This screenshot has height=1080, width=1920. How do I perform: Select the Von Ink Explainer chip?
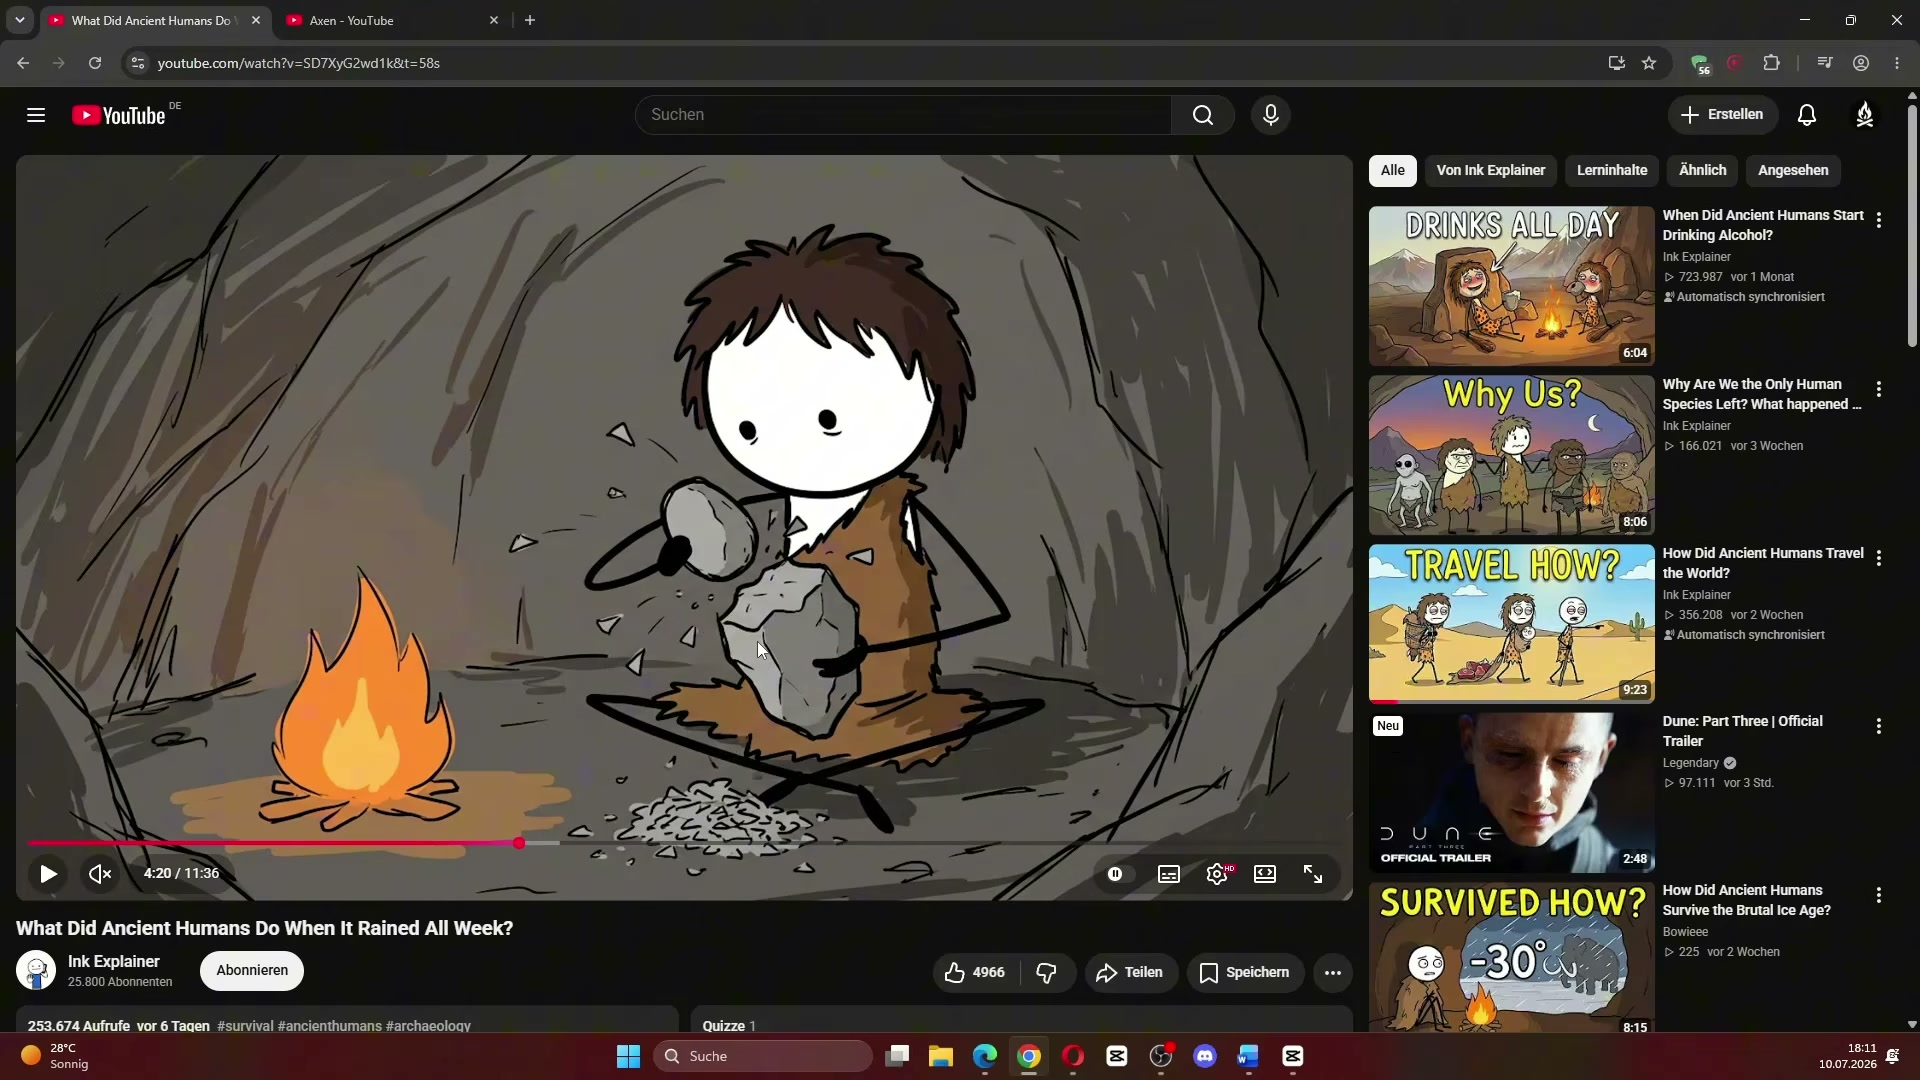[x=1491, y=170]
